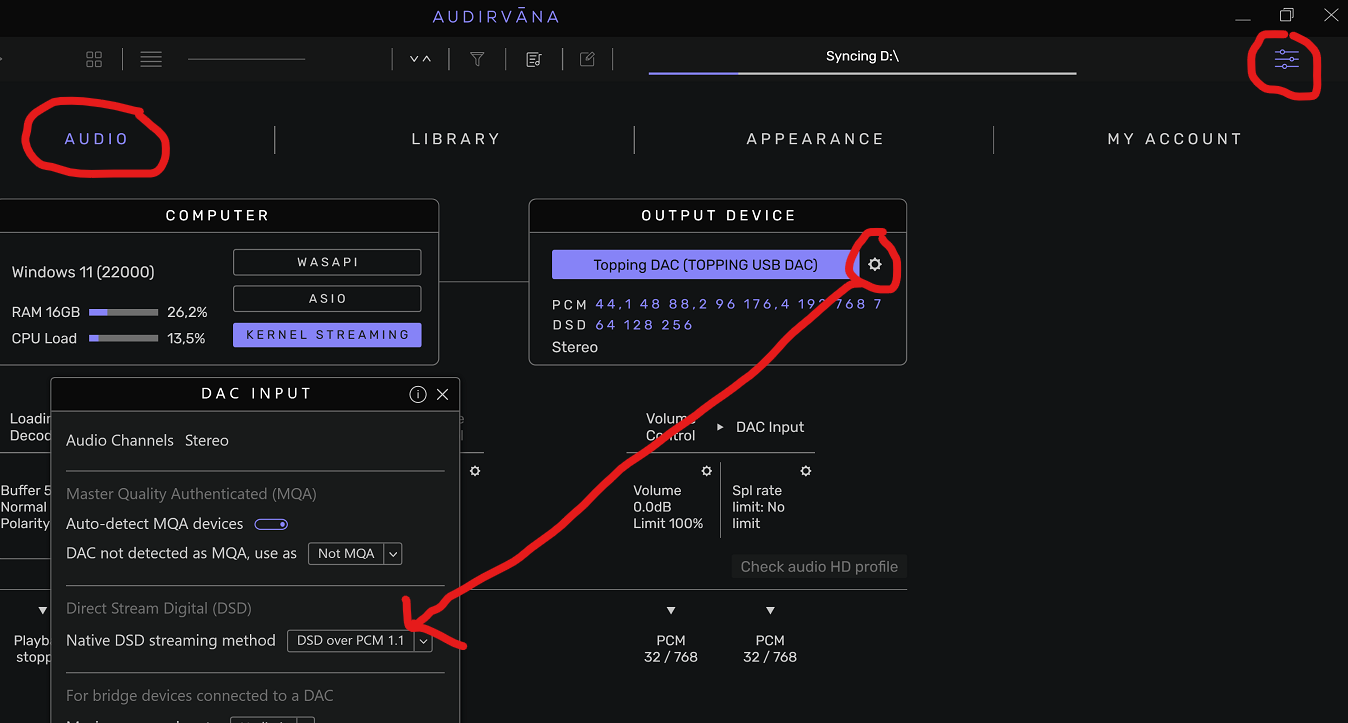Open the settings sliders icon
Image resolution: width=1348 pixels, height=723 pixels.
click(x=1286, y=60)
